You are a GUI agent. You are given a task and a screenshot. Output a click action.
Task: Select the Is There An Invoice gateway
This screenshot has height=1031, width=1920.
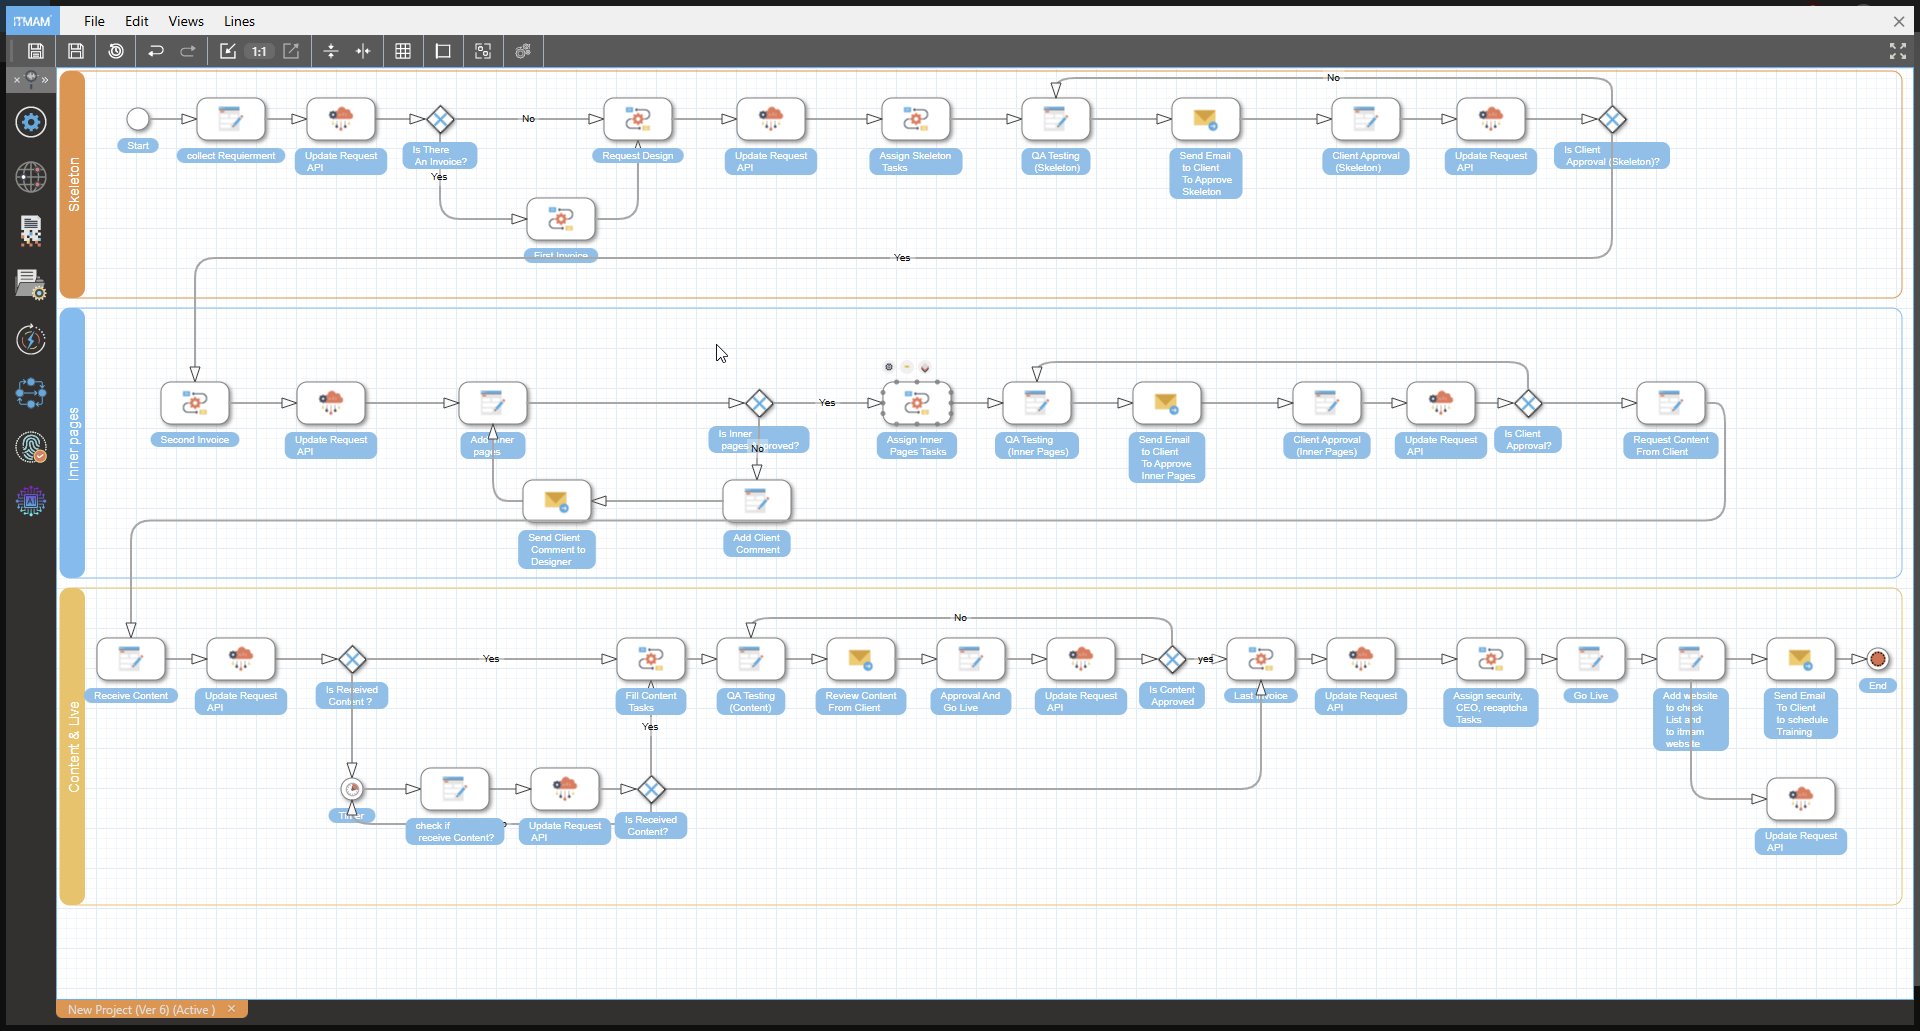[441, 119]
